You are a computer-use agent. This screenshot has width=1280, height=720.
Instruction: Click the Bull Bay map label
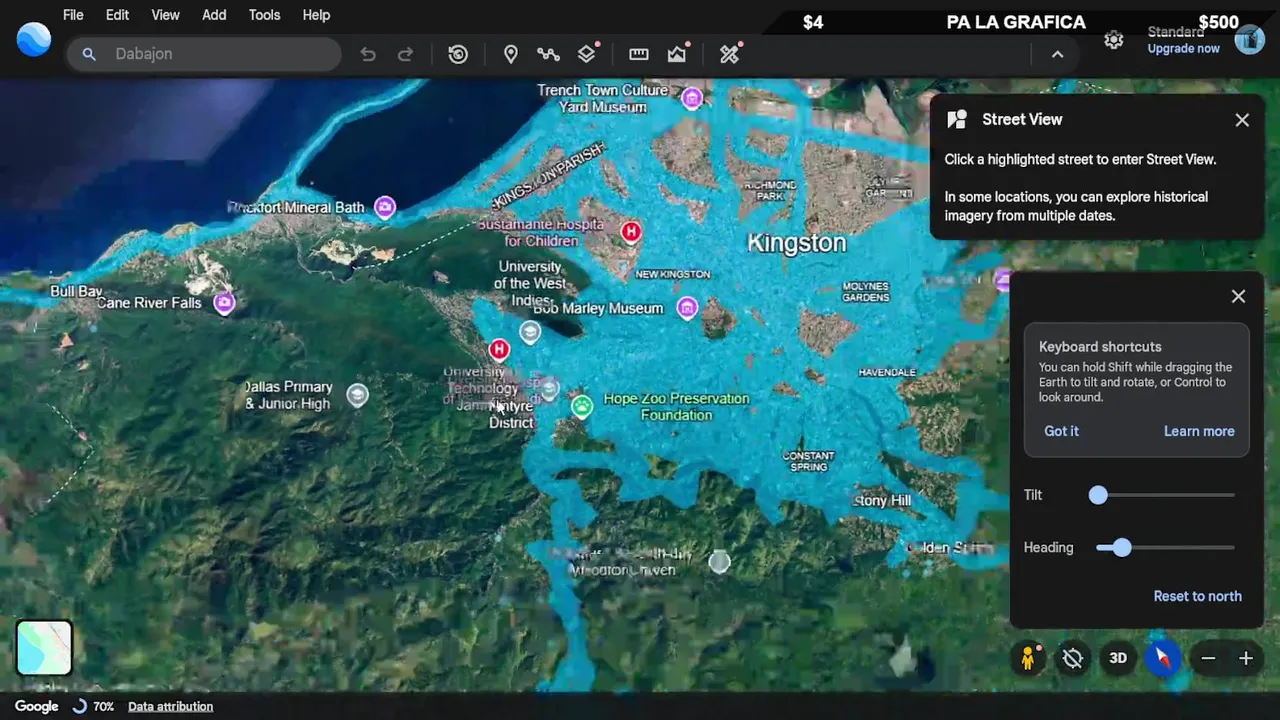pos(76,291)
